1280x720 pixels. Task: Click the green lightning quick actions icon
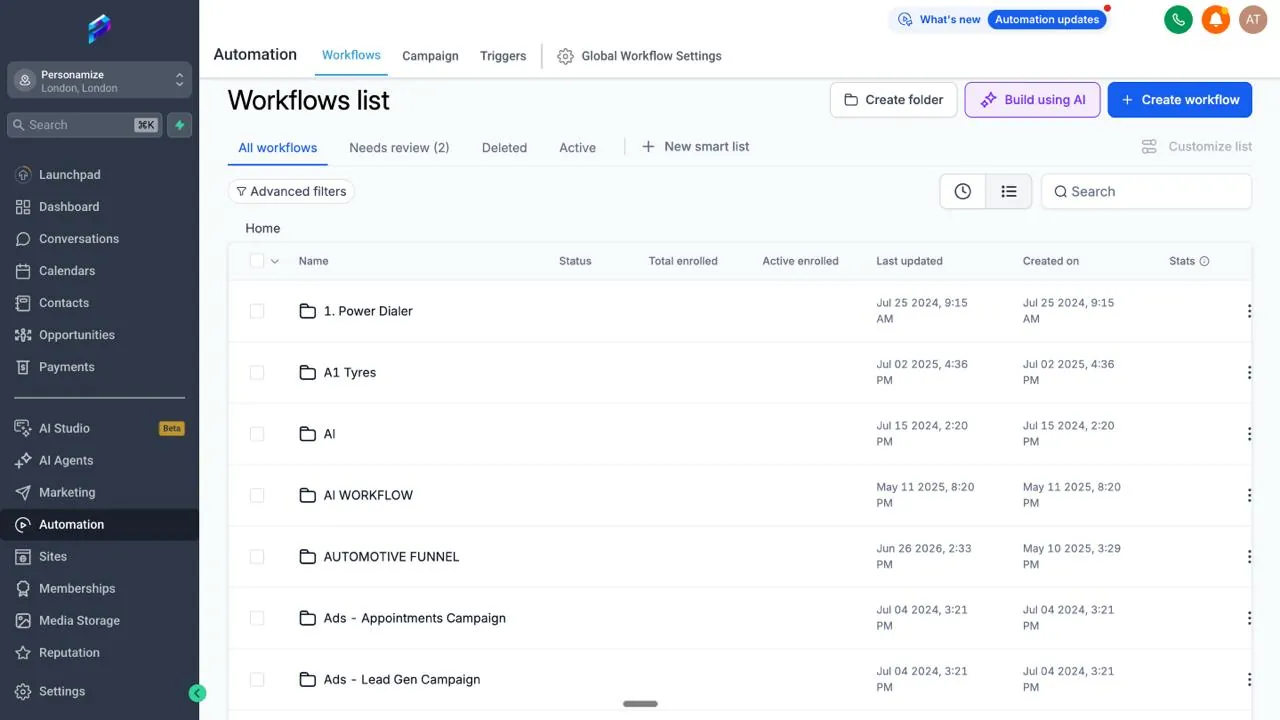point(180,125)
